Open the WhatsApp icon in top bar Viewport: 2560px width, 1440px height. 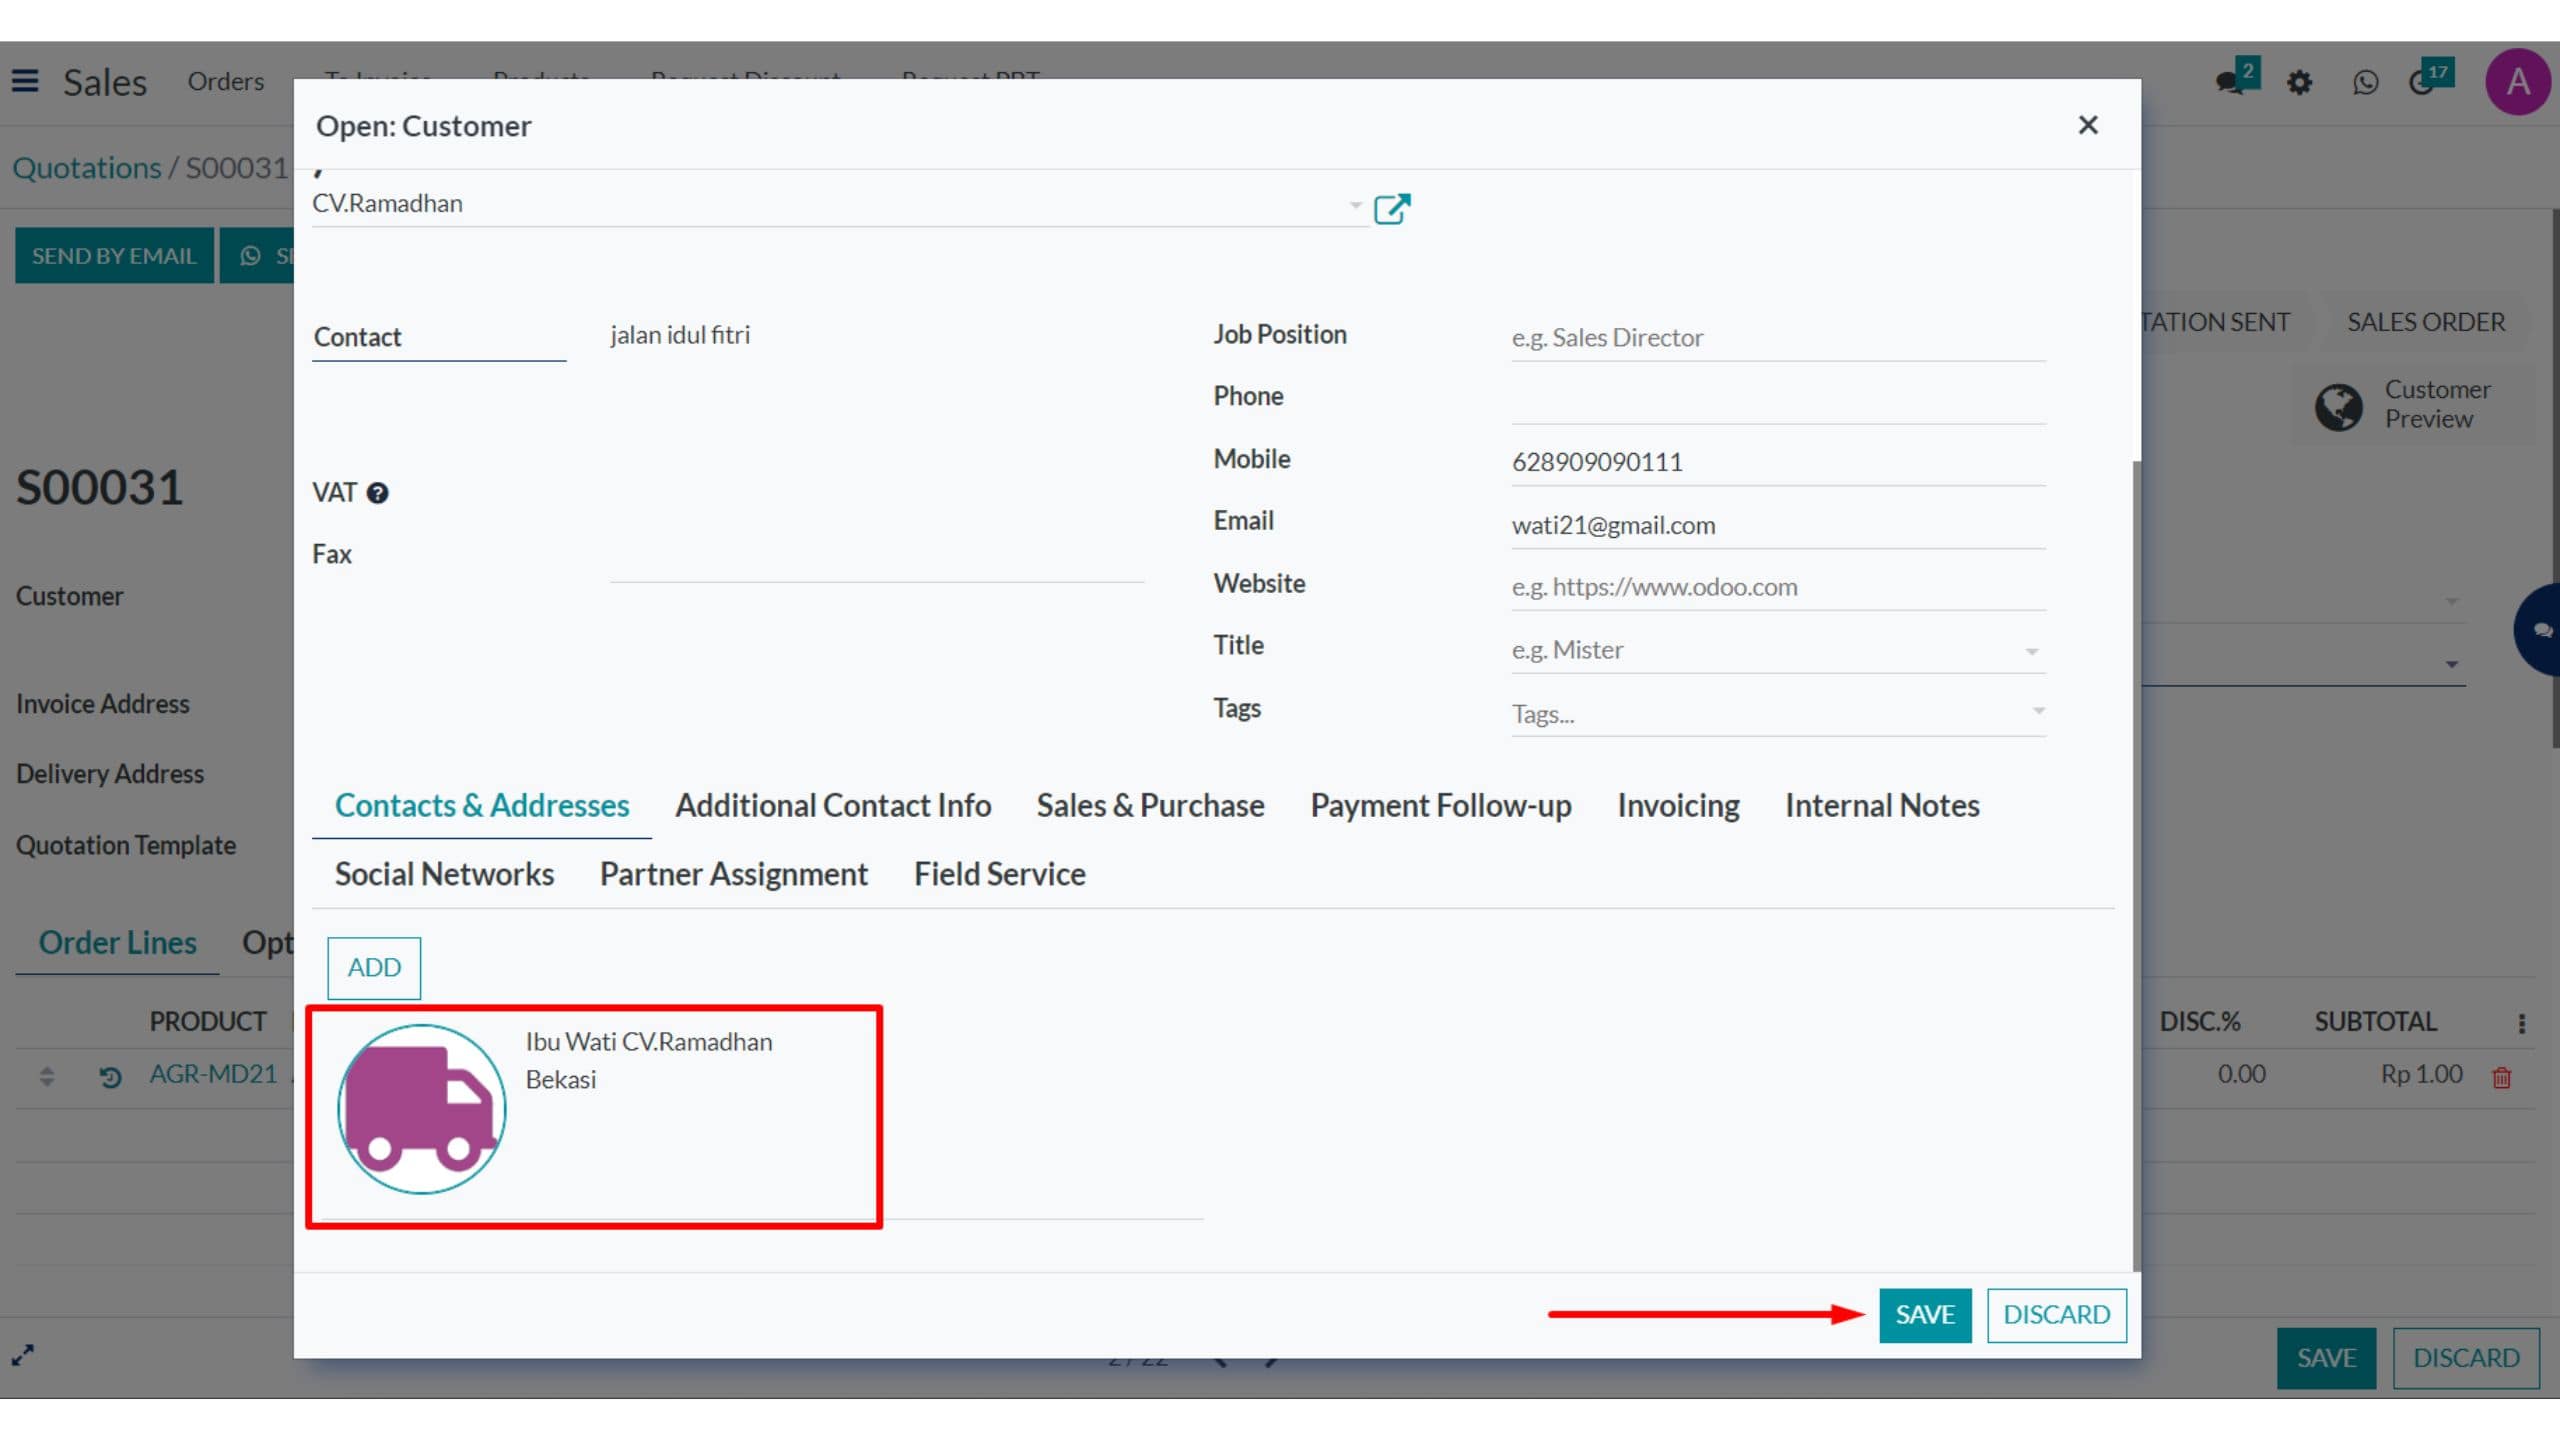click(2365, 82)
